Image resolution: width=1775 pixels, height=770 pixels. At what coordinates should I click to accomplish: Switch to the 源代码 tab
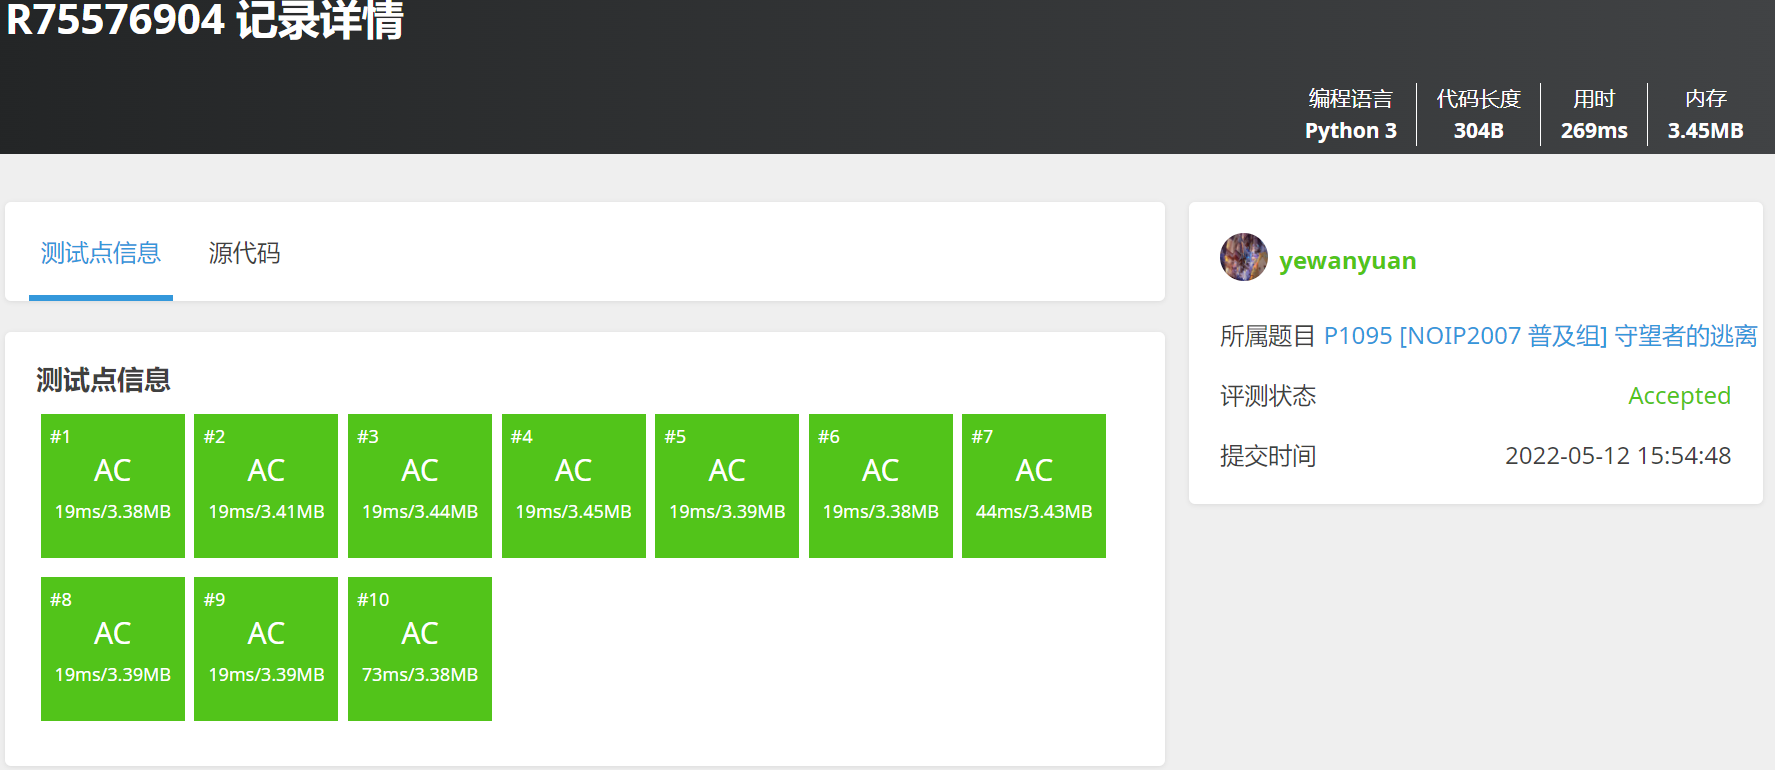point(244,253)
